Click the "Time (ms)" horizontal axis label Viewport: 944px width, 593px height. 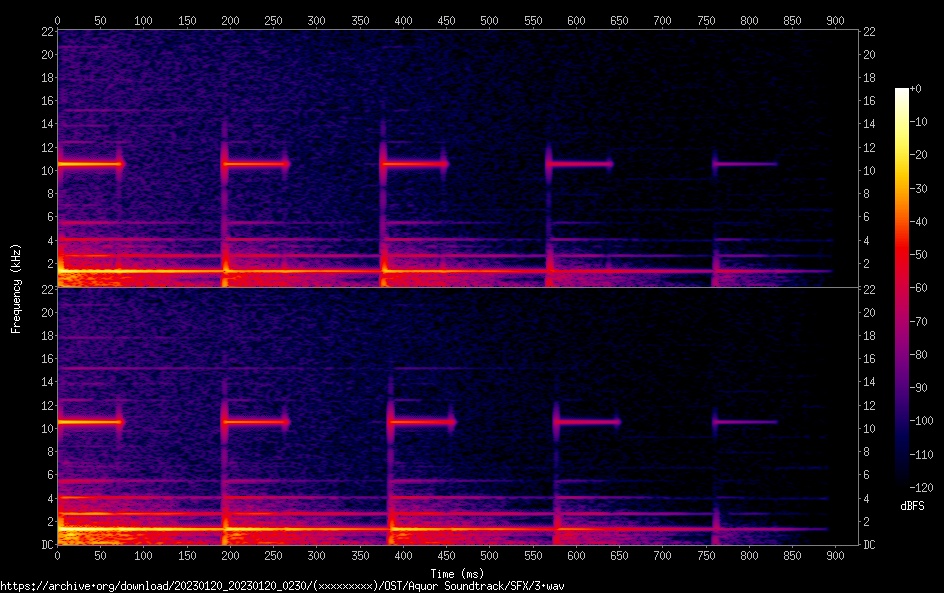pos(458,573)
